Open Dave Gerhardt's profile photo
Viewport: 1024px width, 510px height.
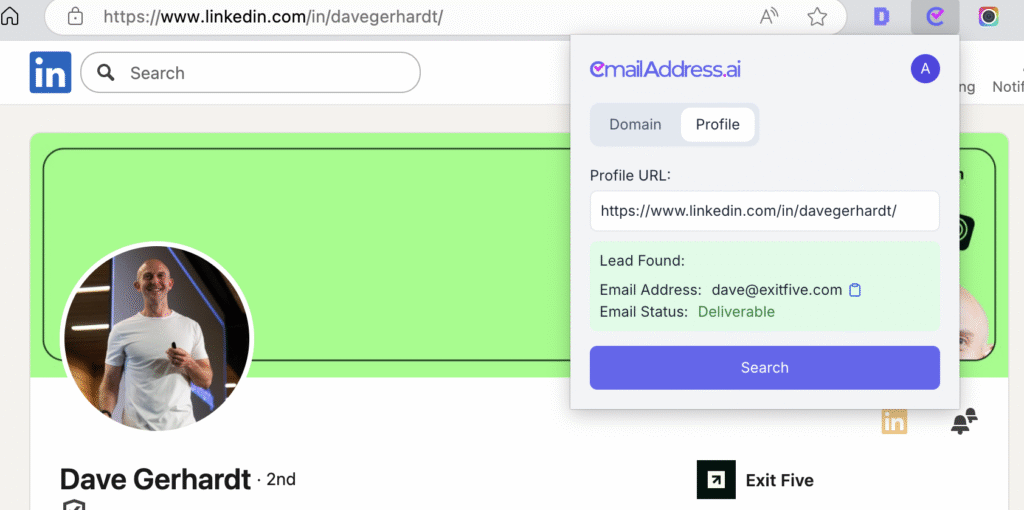pyautogui.click(x=157, y=338)
